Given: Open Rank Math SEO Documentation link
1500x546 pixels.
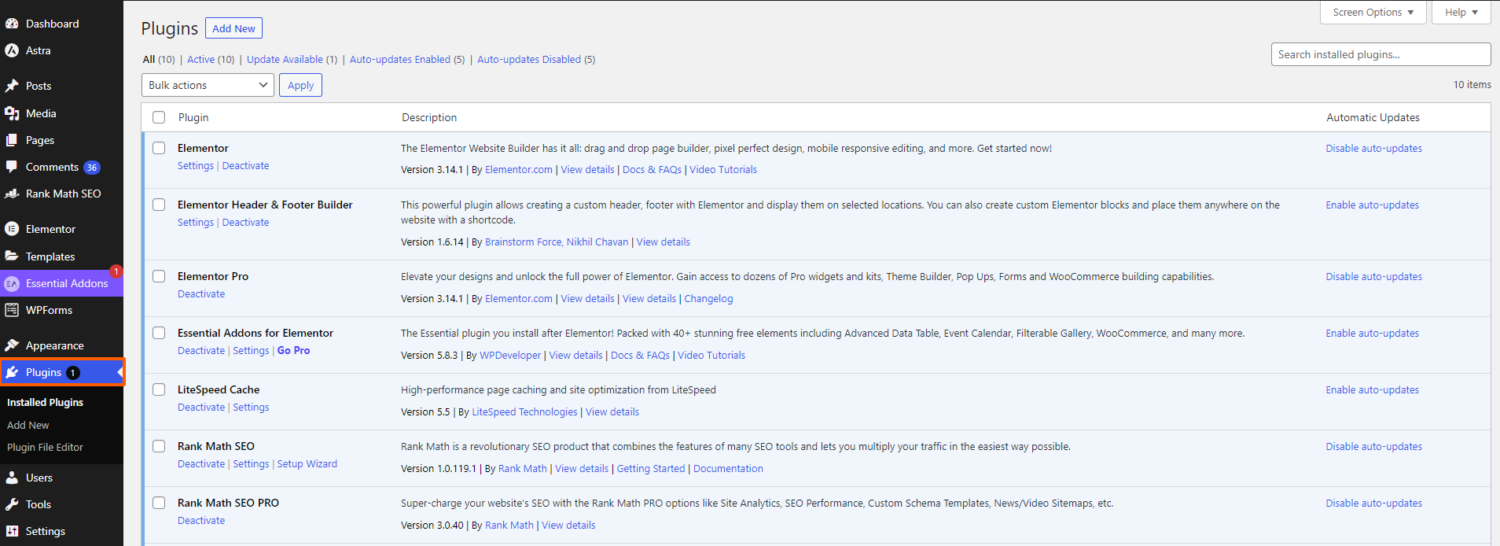Looking at the screenshot, I should click(728, 469).
